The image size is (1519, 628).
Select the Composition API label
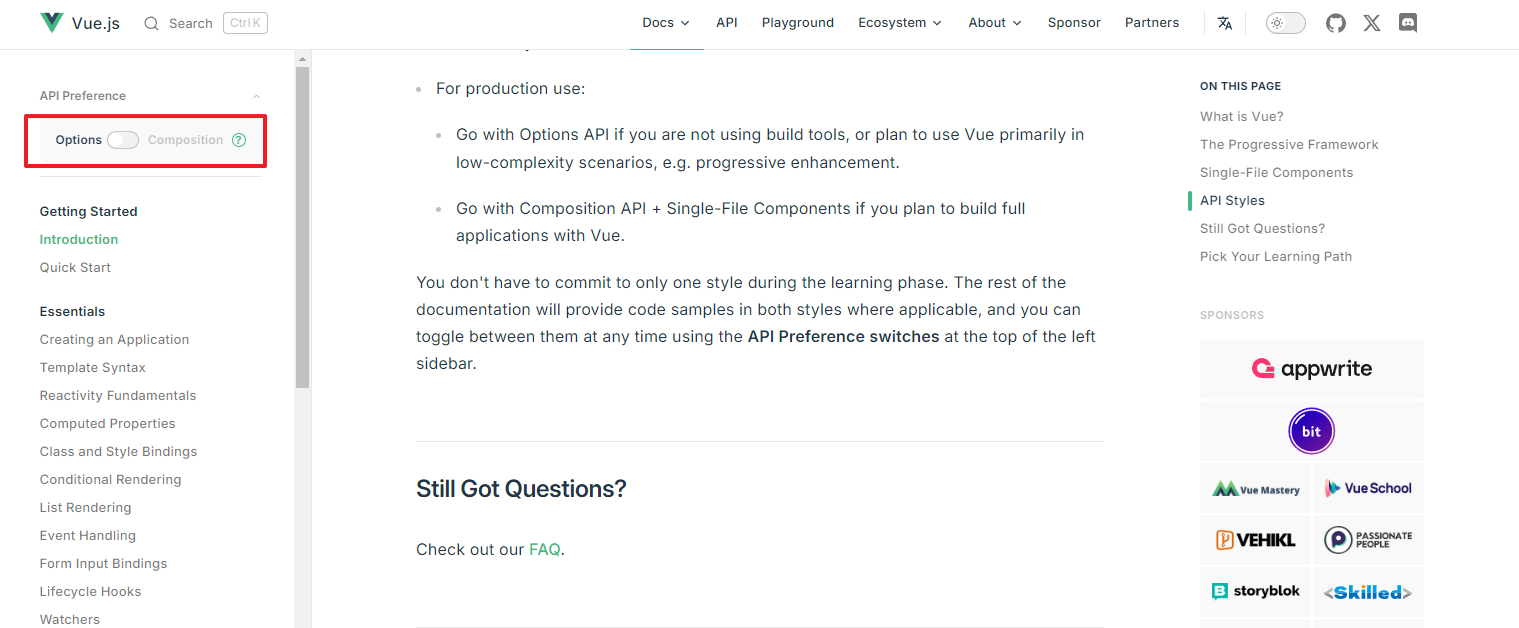(185, 140)
